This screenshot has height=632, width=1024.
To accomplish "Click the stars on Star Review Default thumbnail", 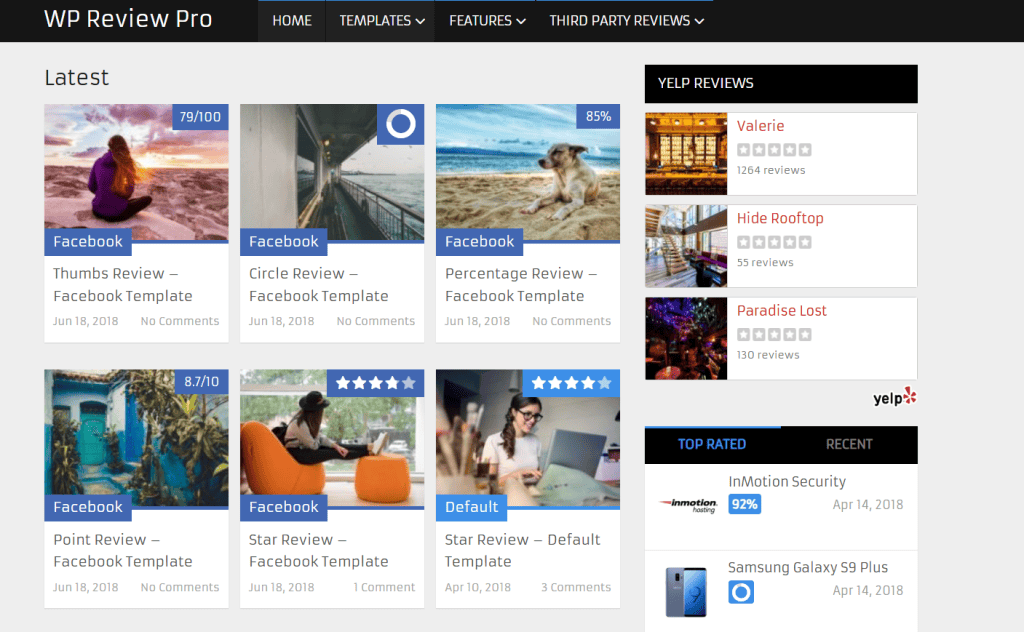I will pyautogui.click(x=571, y=382).
